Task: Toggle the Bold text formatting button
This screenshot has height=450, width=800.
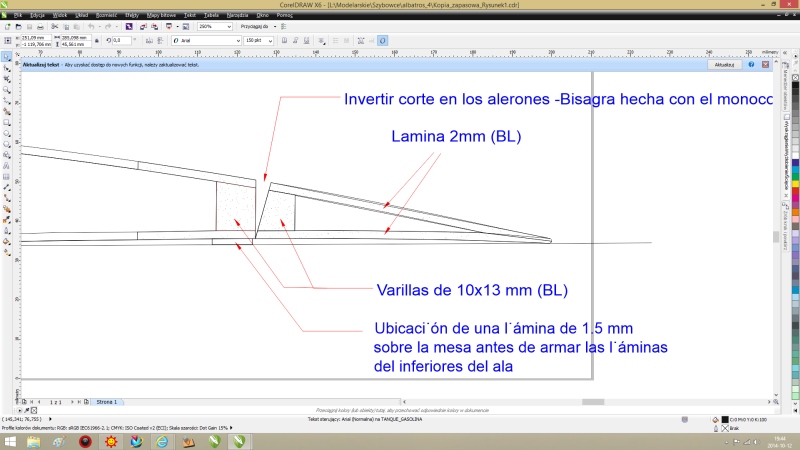Action: pos(285,40)
